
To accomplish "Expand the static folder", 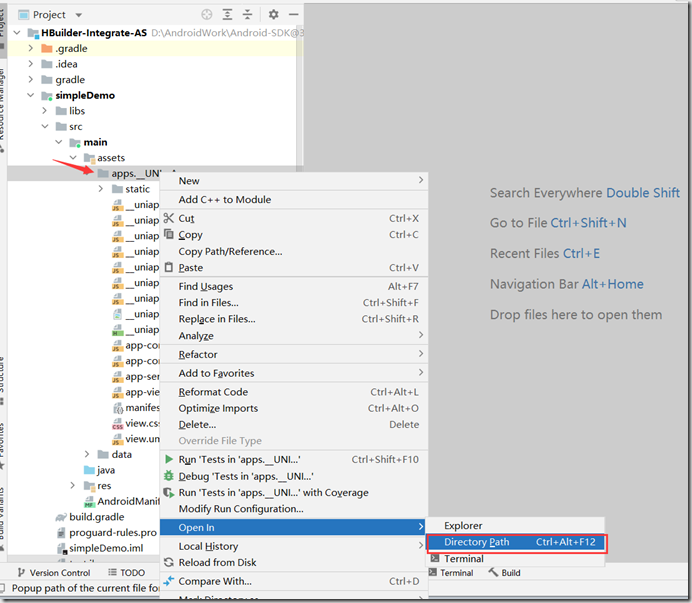I will (101, 189).
